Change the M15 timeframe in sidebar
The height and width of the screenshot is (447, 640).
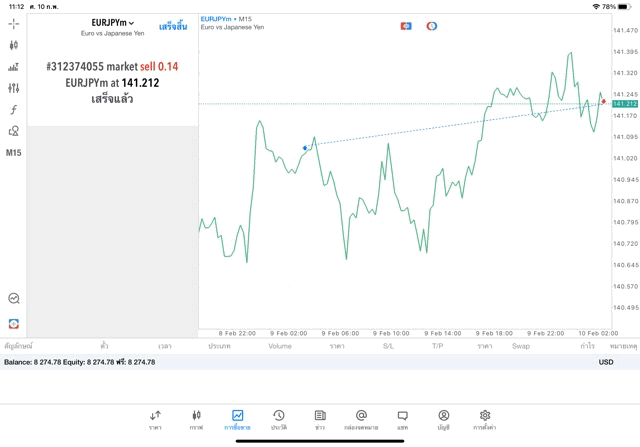(x=13, y=153)
